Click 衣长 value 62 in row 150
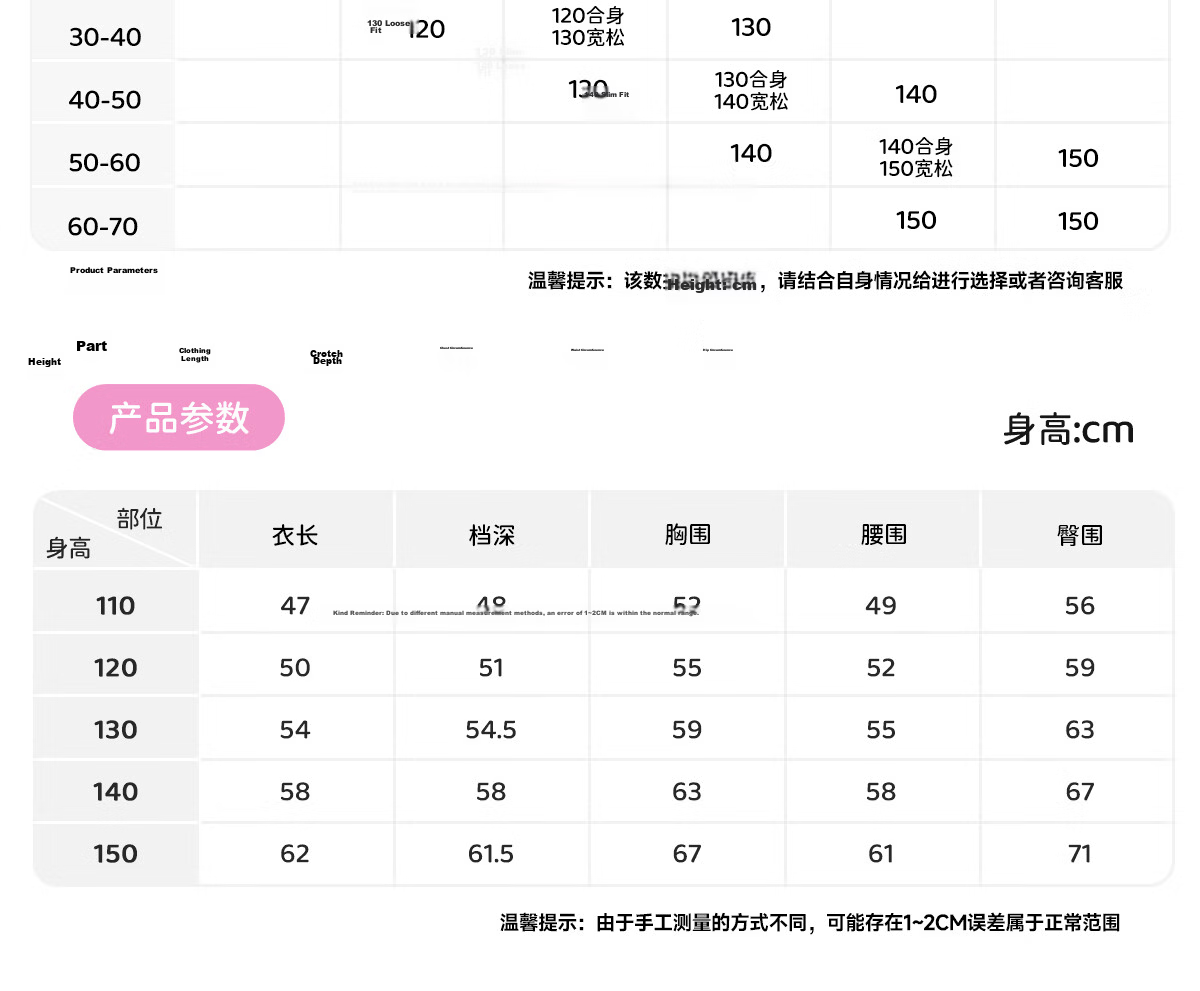This screenshot has height=991, width=1200. 295,854
